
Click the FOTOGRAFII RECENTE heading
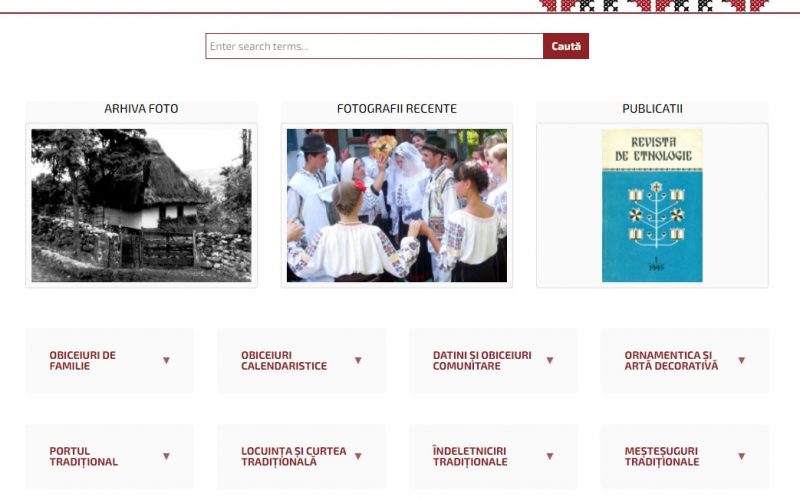397,109
